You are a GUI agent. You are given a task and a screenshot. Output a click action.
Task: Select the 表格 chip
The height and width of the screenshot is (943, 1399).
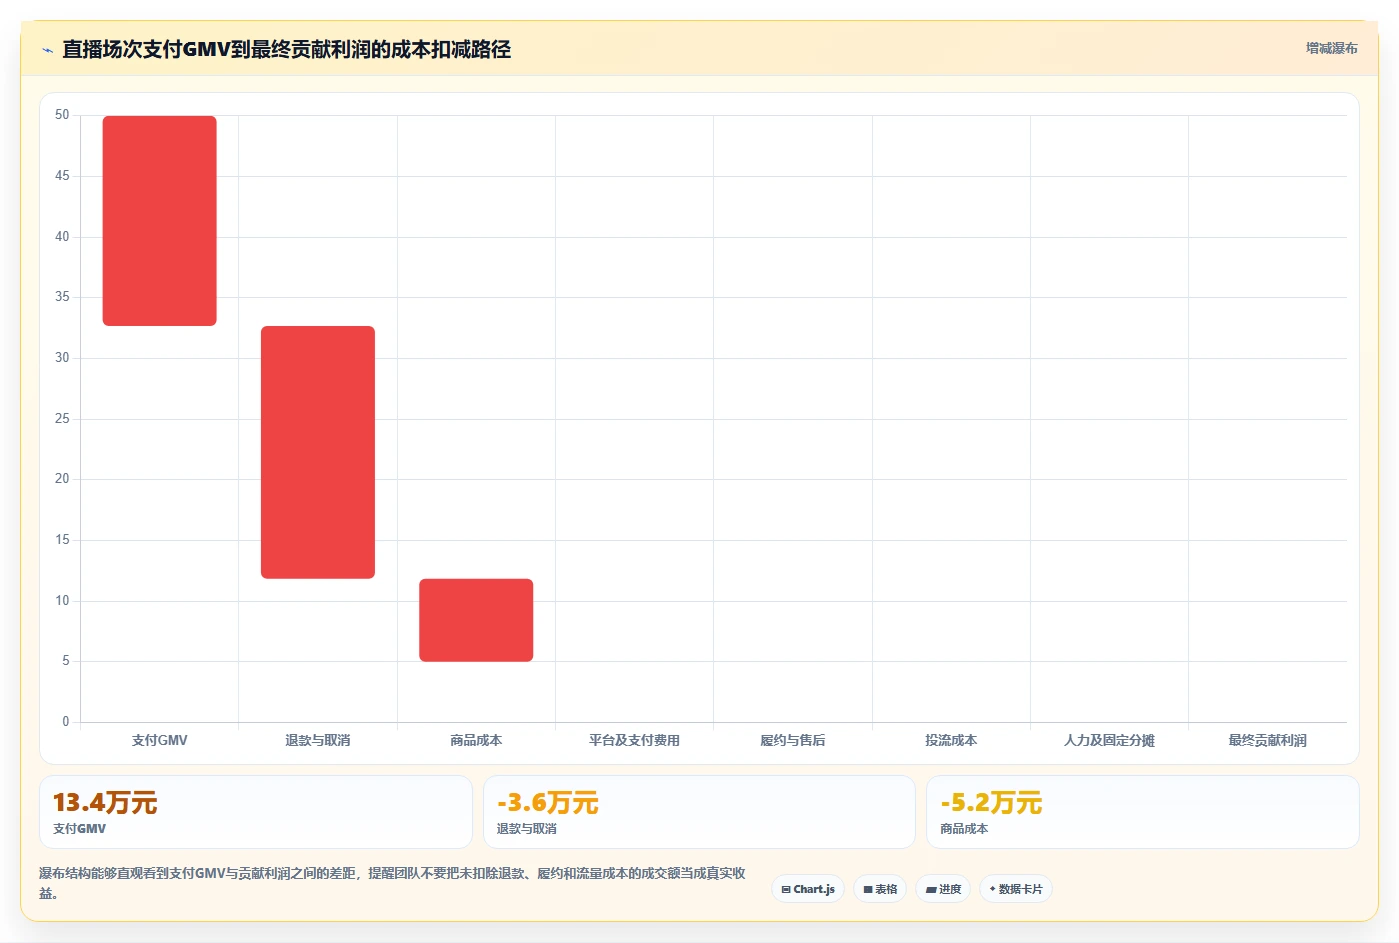(x=880, y=889)
